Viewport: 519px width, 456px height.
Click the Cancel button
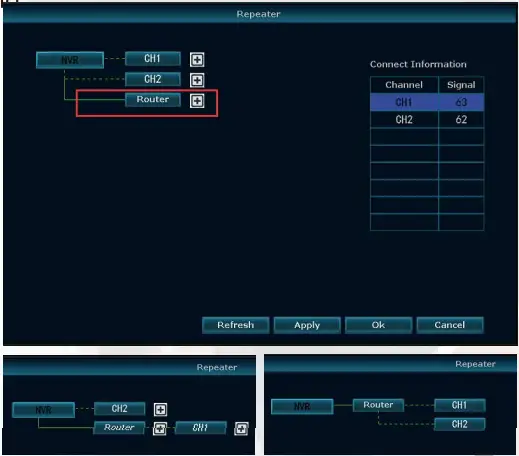(450, 325)
